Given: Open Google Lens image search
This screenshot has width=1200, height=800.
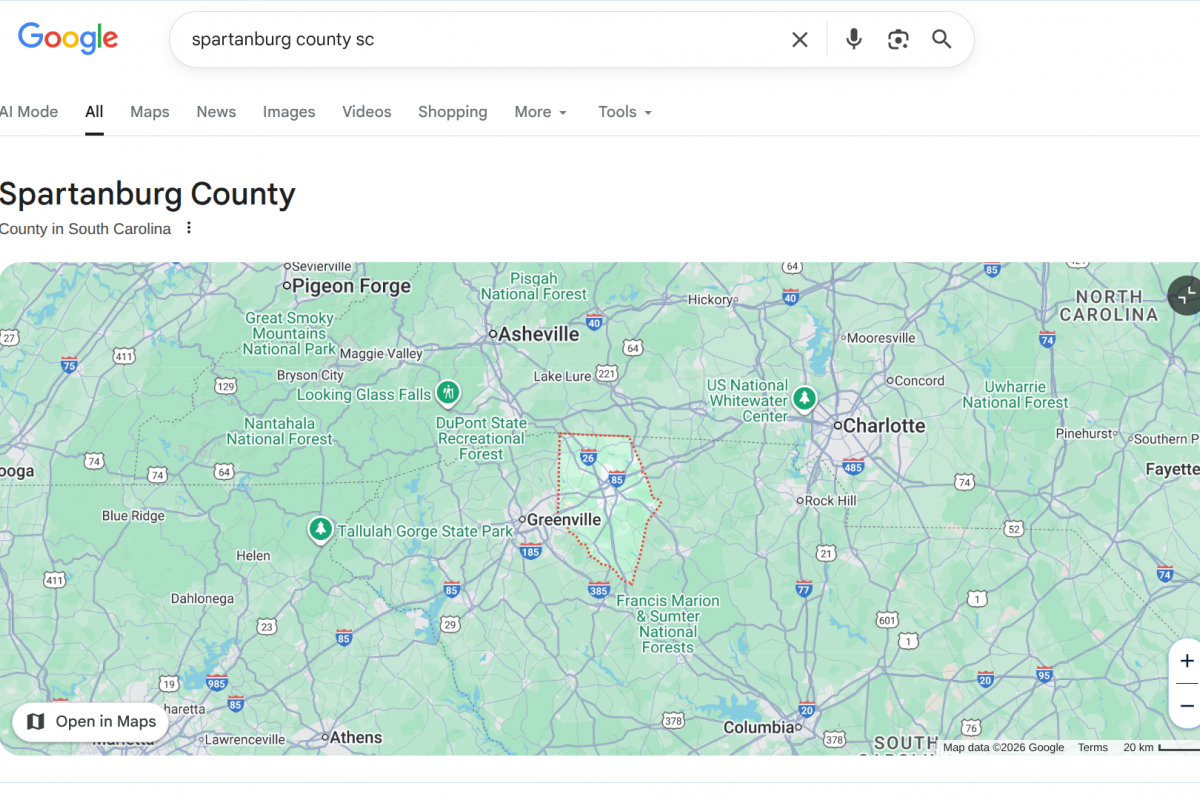Looking at the screenshot, I should [898, 40].
